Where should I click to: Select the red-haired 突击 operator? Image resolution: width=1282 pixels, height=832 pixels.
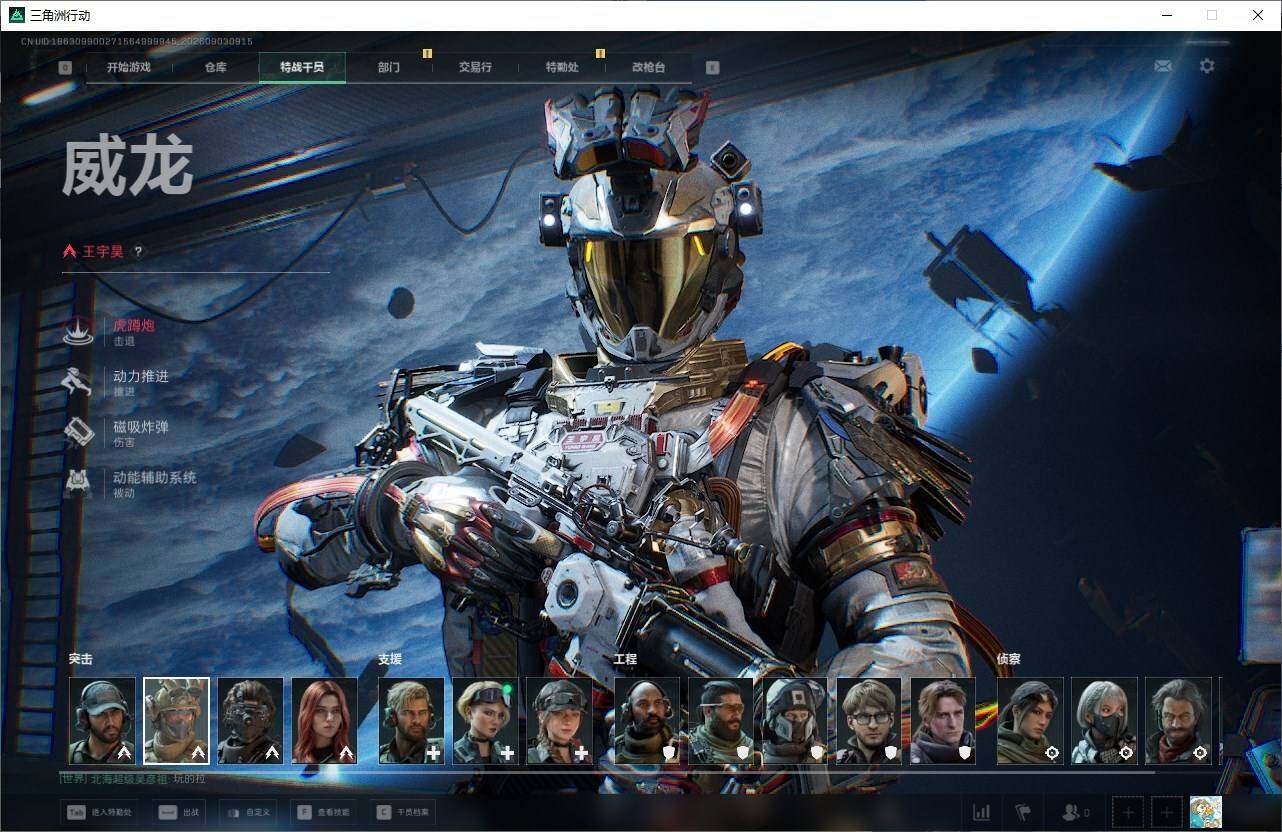tap(324, 721)
